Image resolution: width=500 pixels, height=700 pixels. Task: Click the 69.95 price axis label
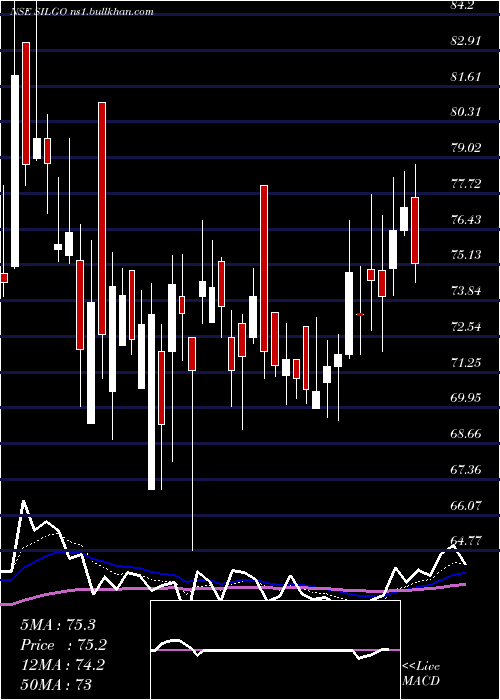click(x=467, y=398)
